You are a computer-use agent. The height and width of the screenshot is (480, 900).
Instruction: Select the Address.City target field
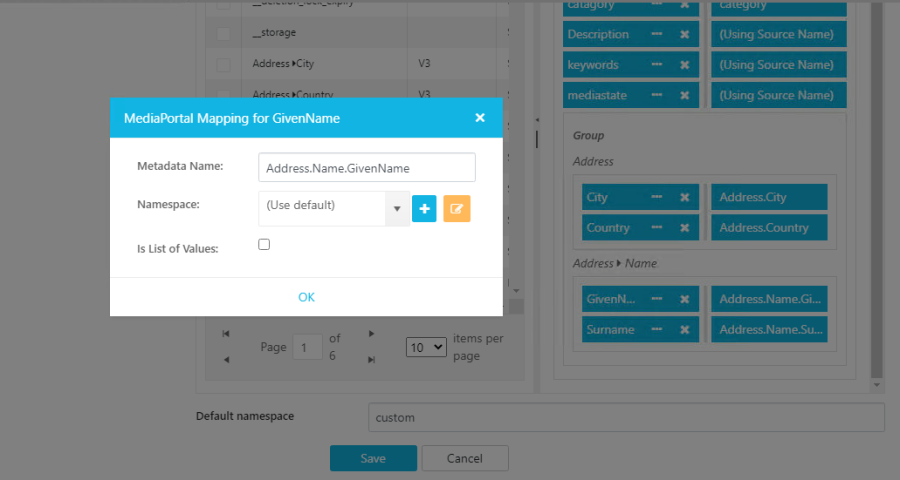point(769,198)
